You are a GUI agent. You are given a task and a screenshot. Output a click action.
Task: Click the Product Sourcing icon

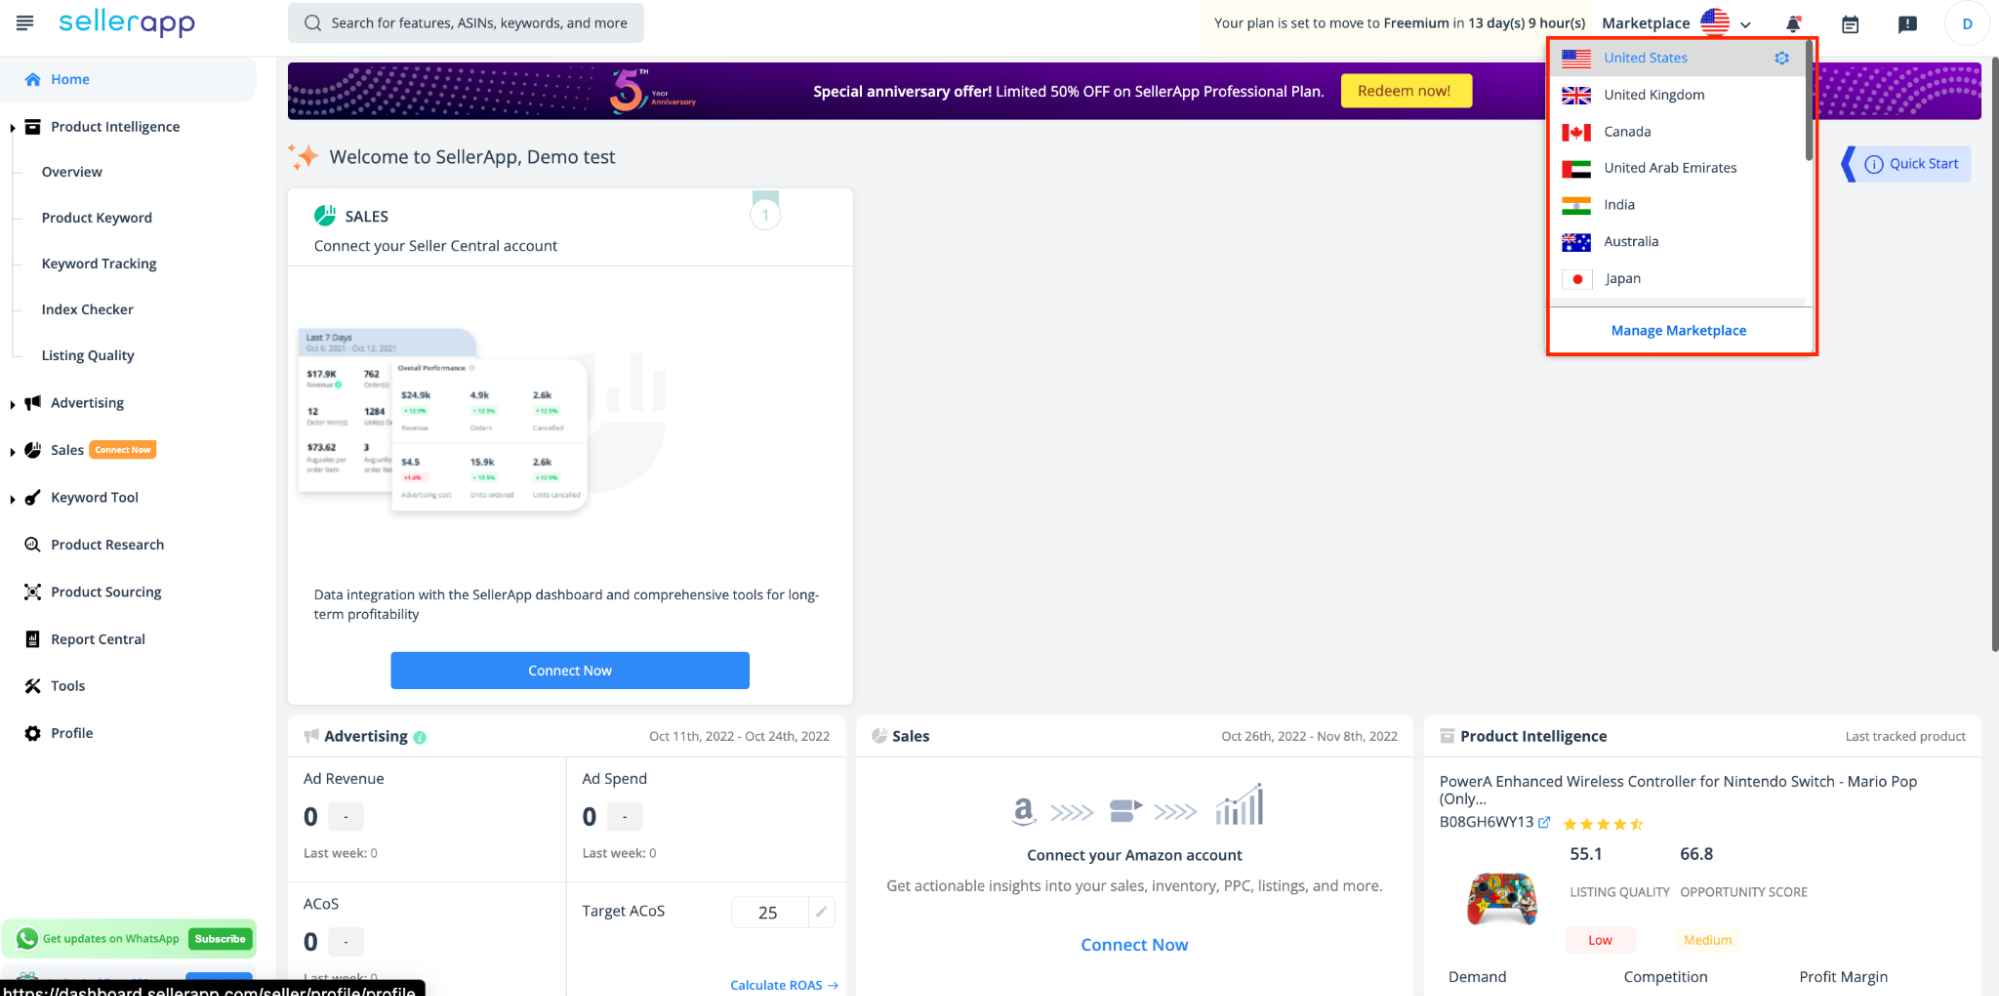pos(33,592)
